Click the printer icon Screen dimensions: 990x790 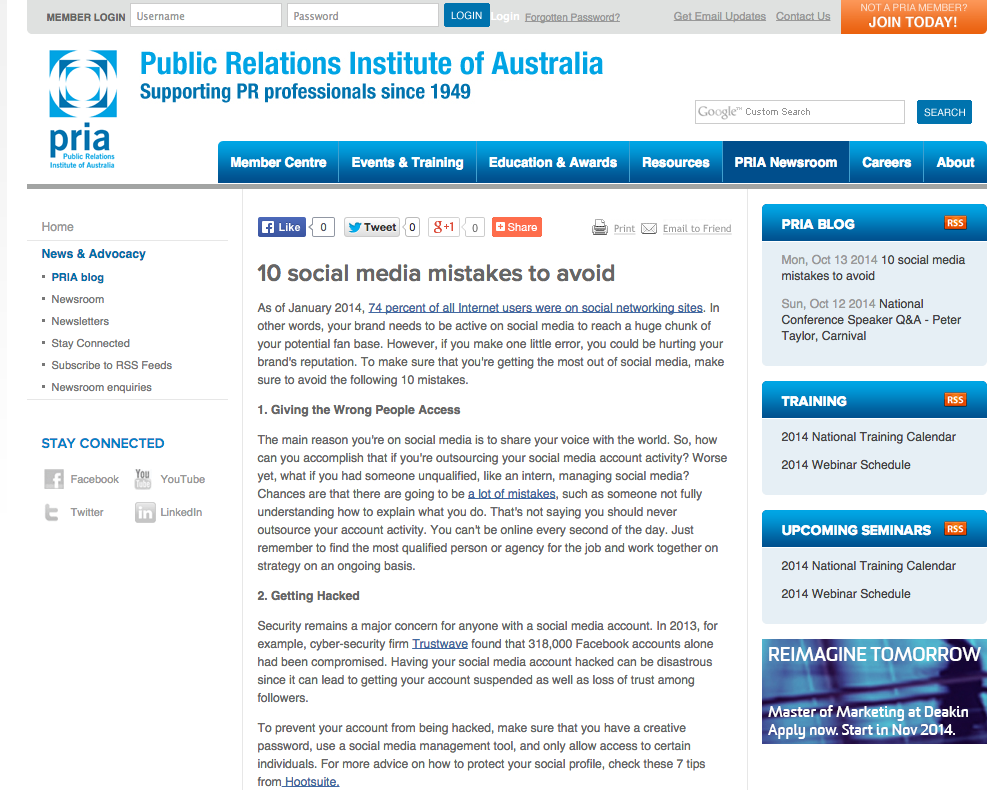[600, 228]
